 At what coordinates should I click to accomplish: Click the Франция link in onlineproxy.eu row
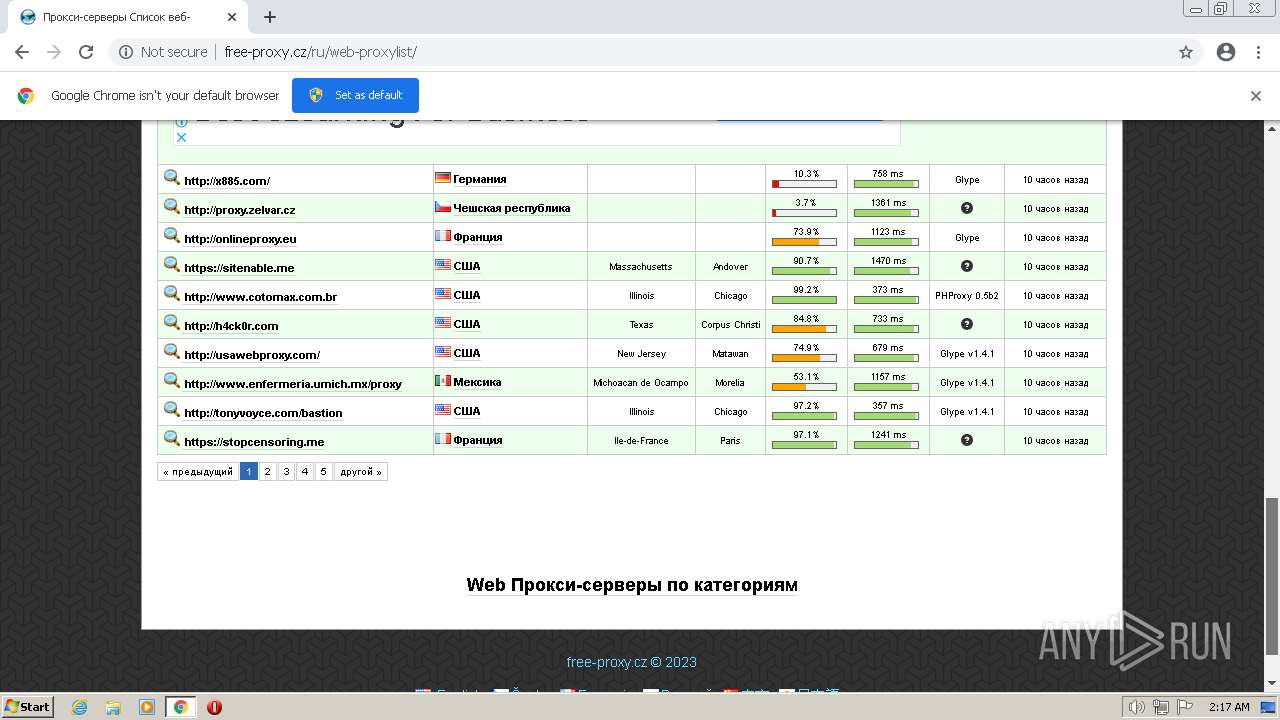pyautogui.click(x=478, y=237)
